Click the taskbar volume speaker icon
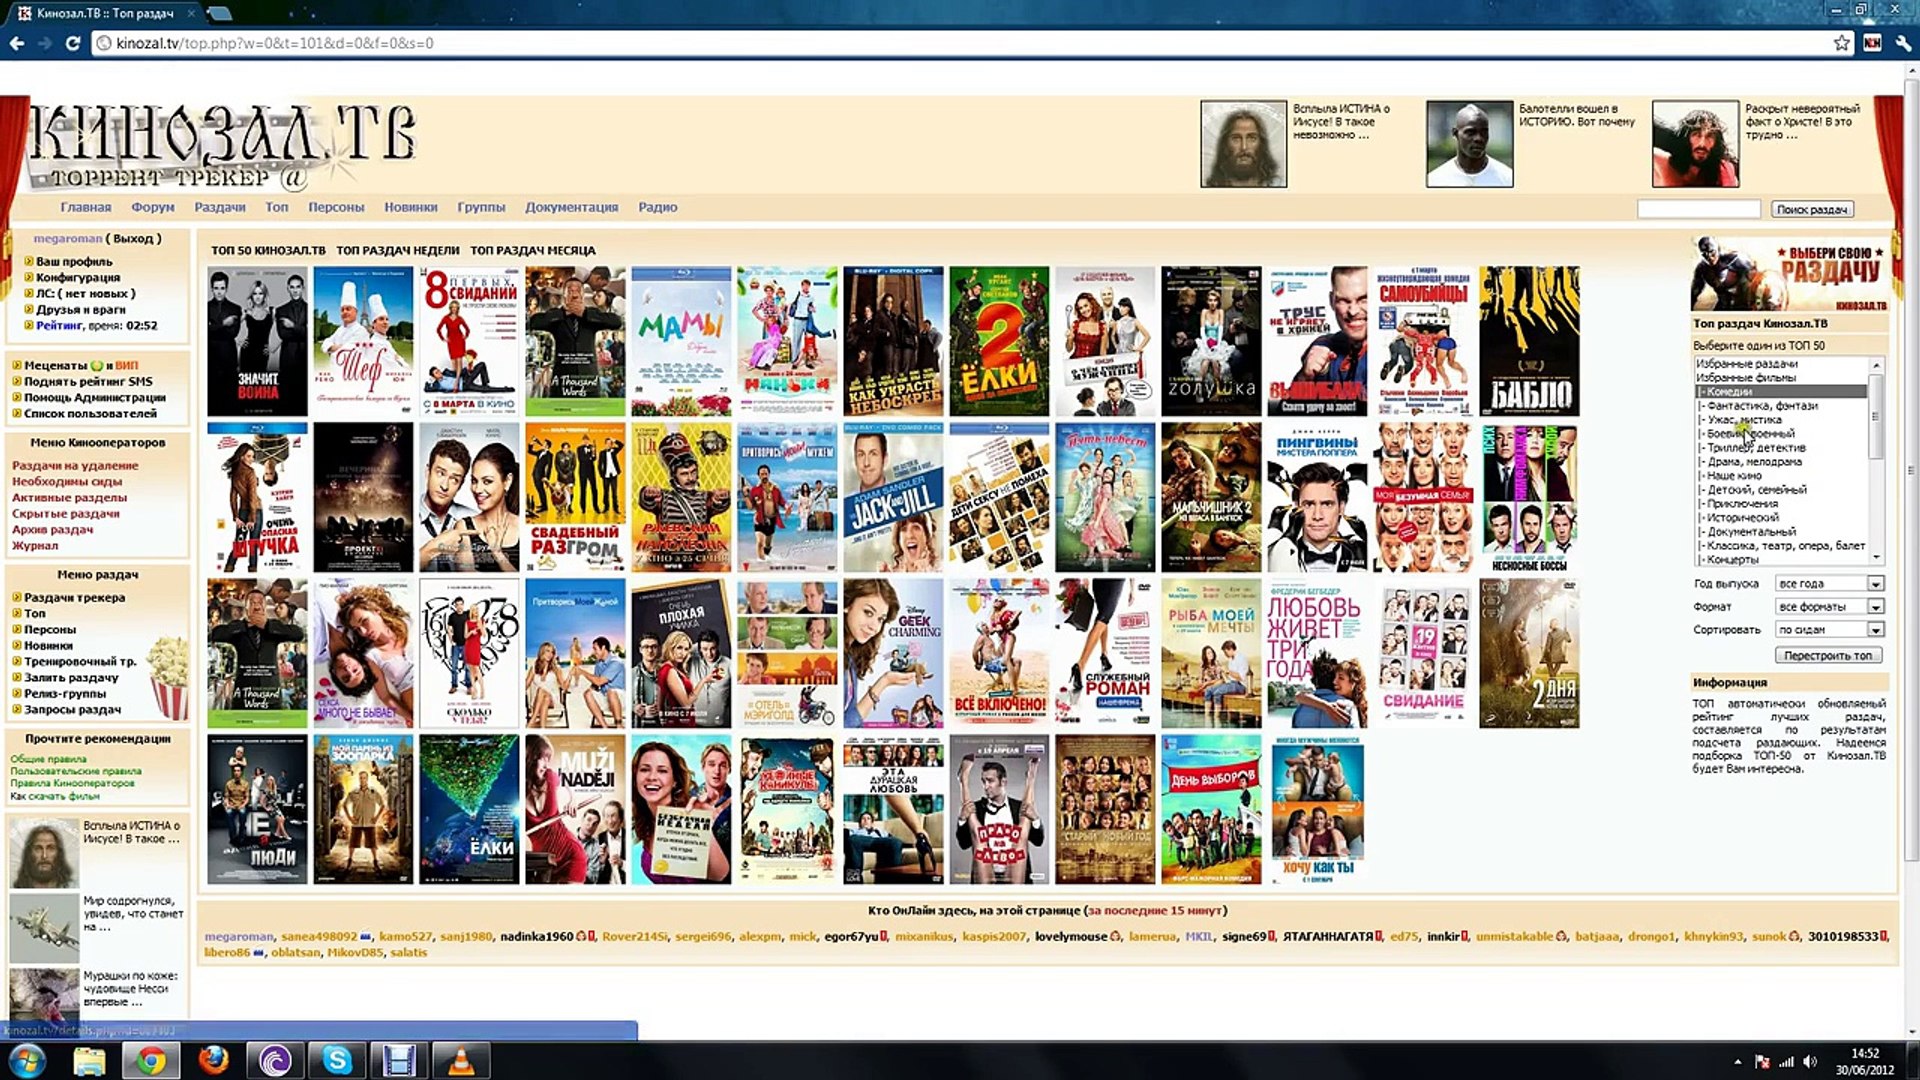Viewport: 1920px width, 1080px height. 1810,1062
